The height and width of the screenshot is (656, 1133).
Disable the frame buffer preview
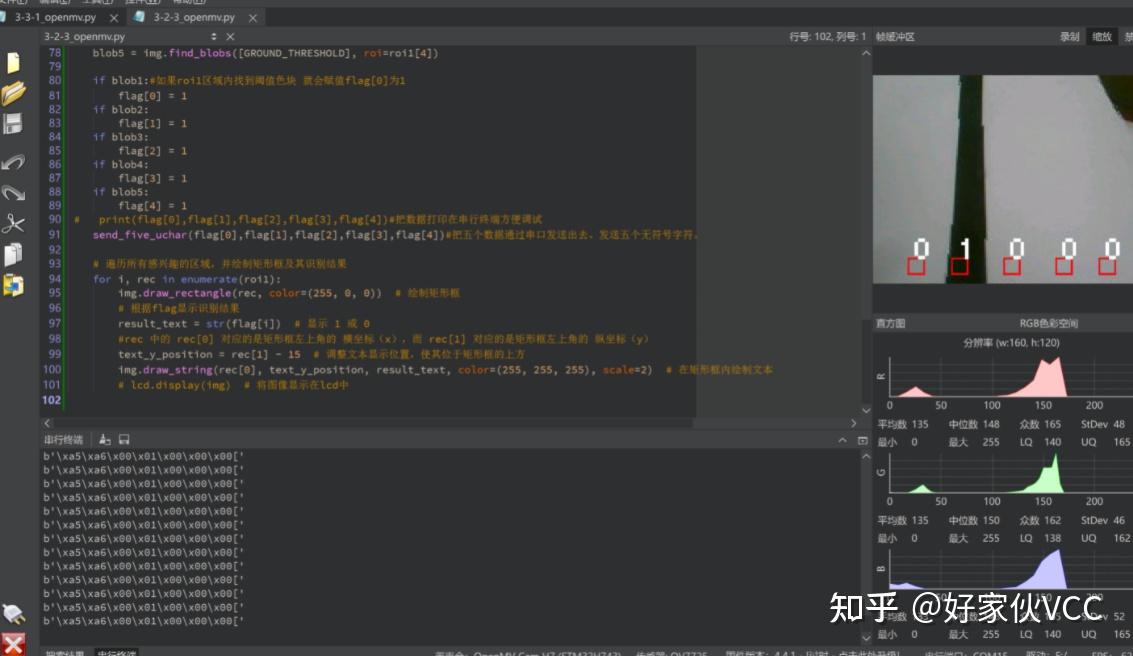(1128, 36)
